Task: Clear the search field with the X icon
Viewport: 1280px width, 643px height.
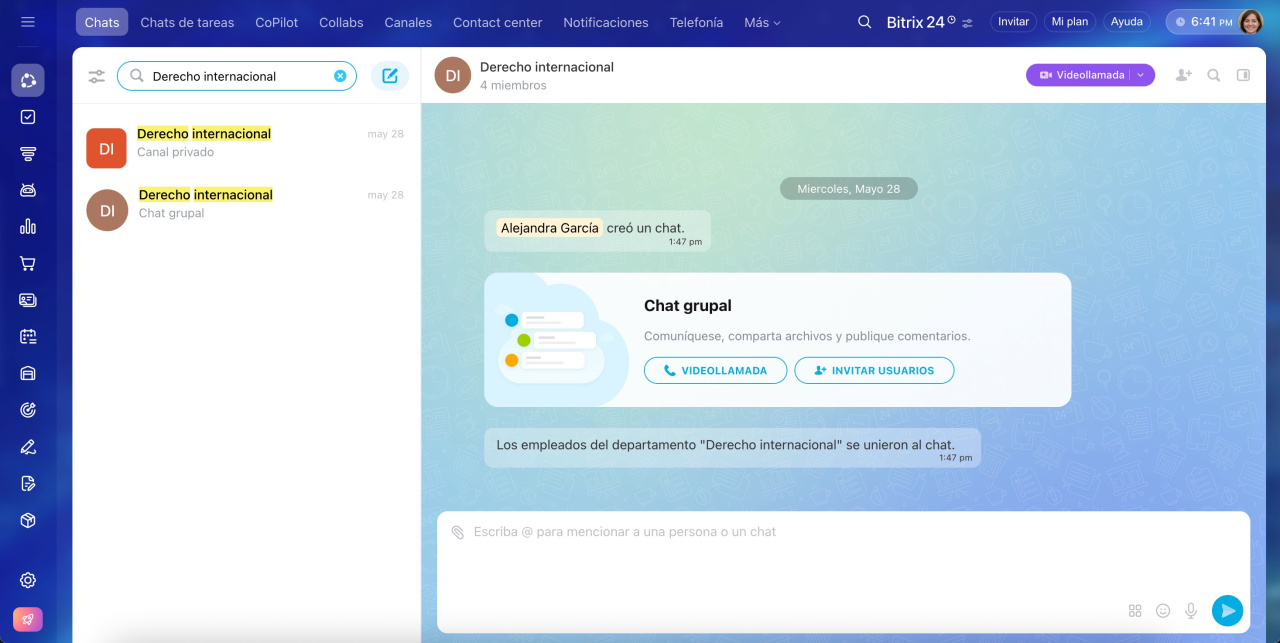Action: tap(340, 76)
